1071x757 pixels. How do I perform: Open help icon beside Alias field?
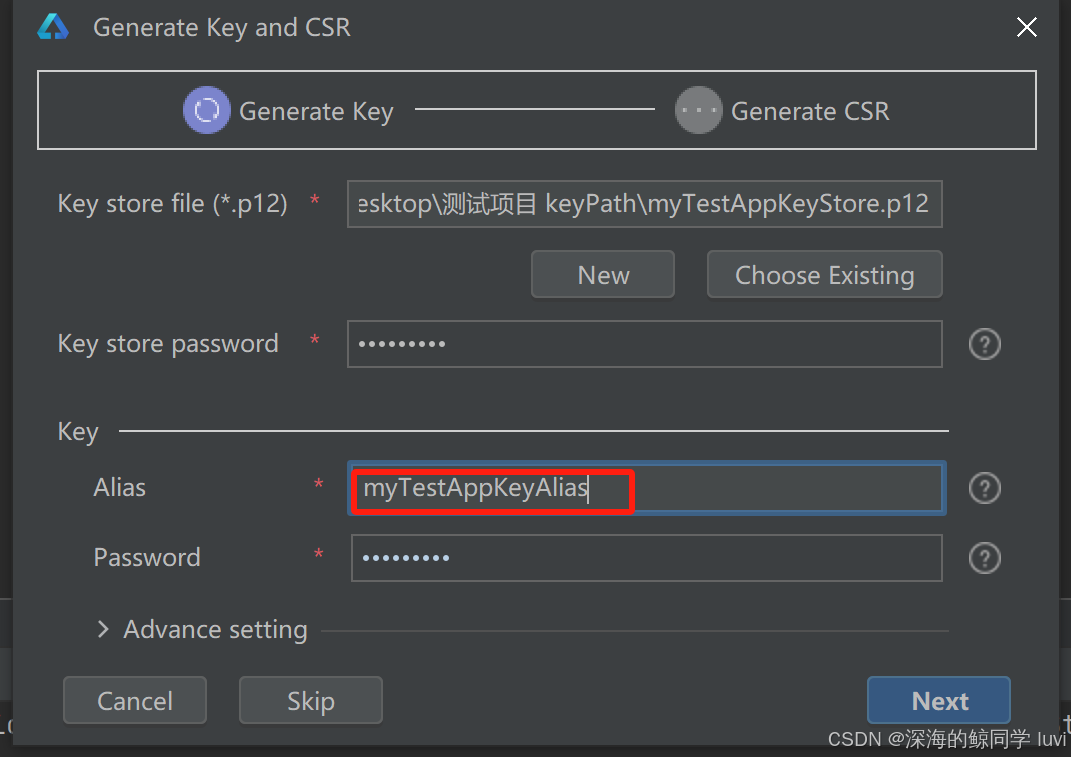point(984,488)
